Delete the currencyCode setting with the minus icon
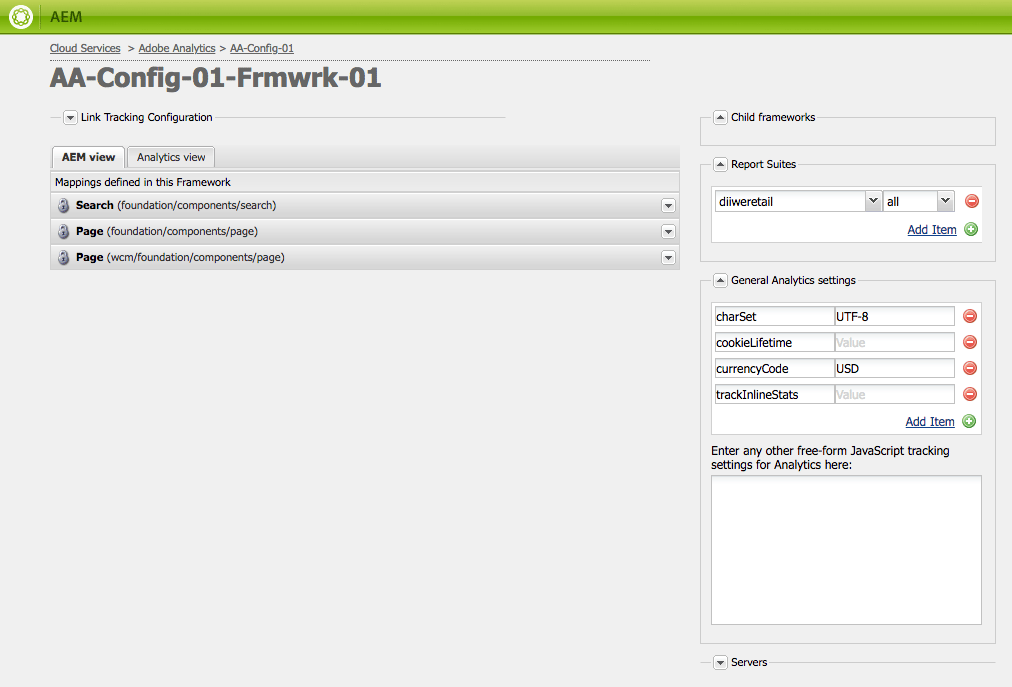 click(969, 367)
